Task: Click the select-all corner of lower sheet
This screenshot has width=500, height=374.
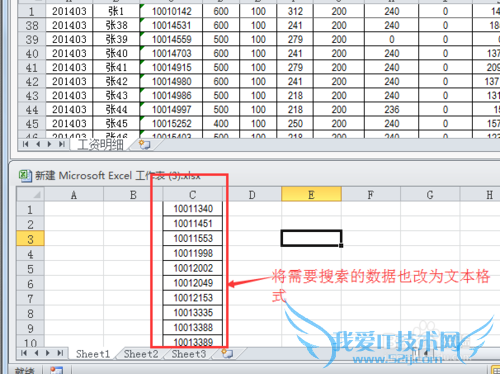Action: click(x=30, y=194)
